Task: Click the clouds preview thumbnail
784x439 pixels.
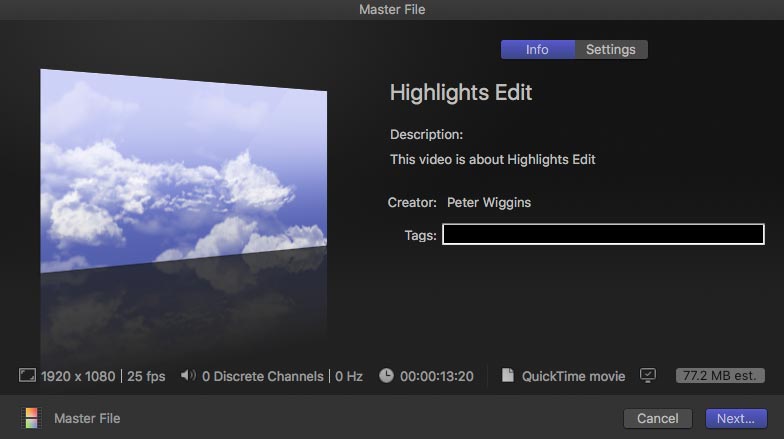Action: [184, 170]
